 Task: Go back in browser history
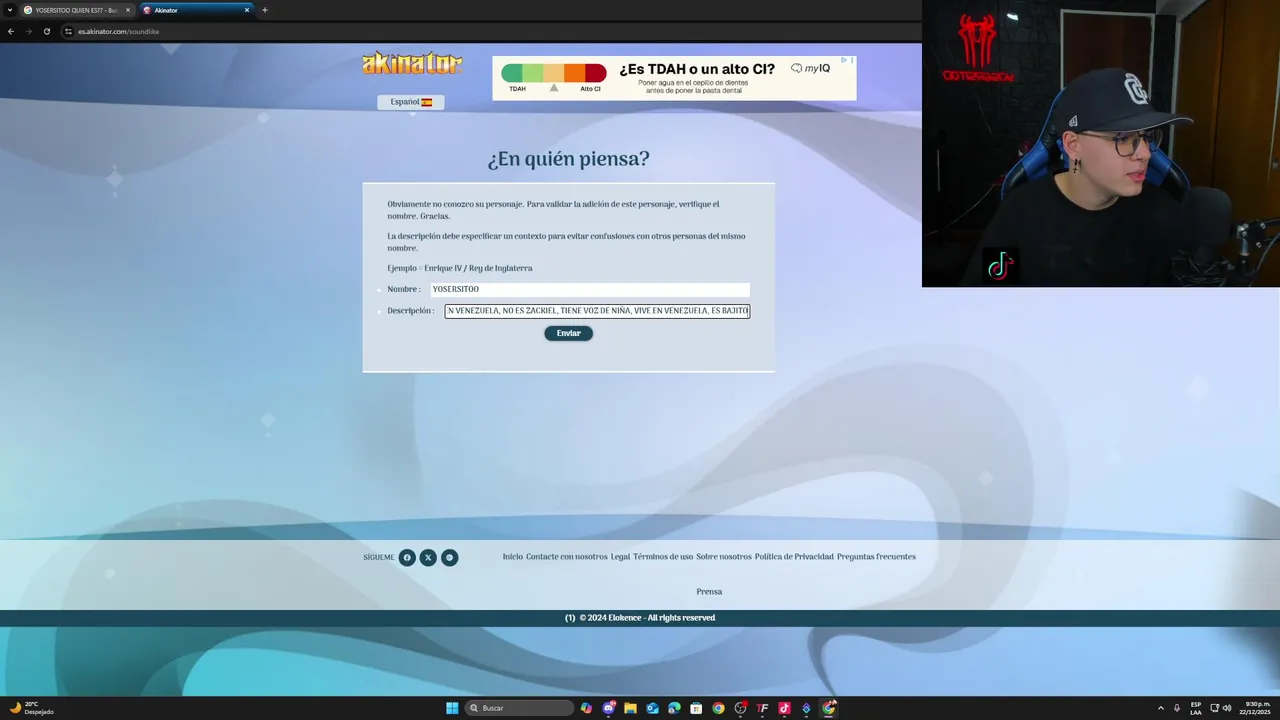(11, 31)
